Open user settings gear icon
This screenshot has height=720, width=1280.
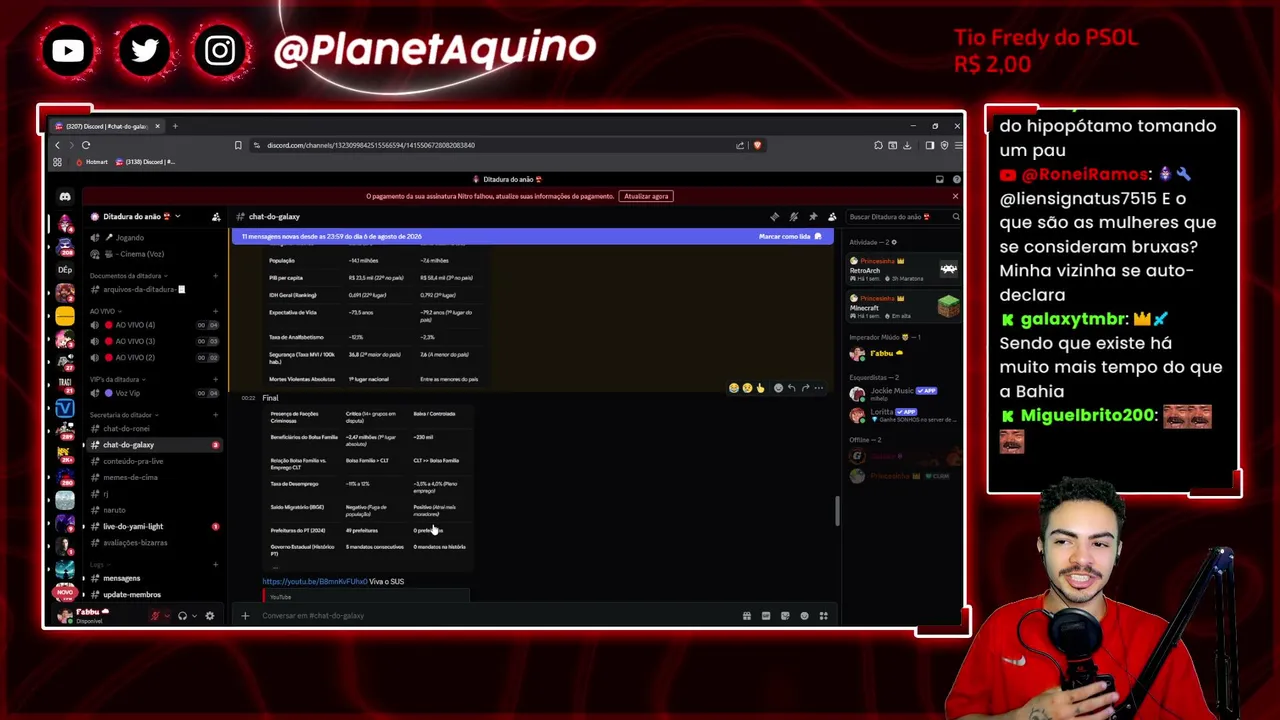[210, 616]
